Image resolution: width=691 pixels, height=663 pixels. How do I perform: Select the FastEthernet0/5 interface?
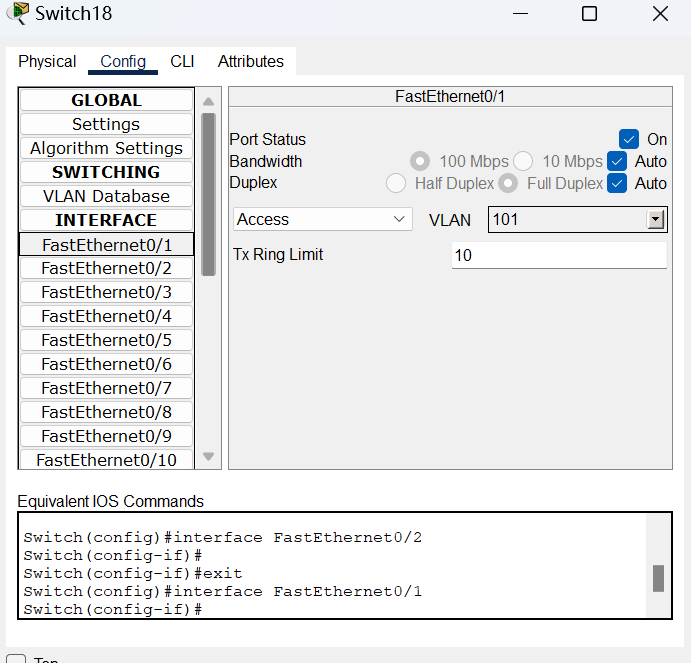106,340
